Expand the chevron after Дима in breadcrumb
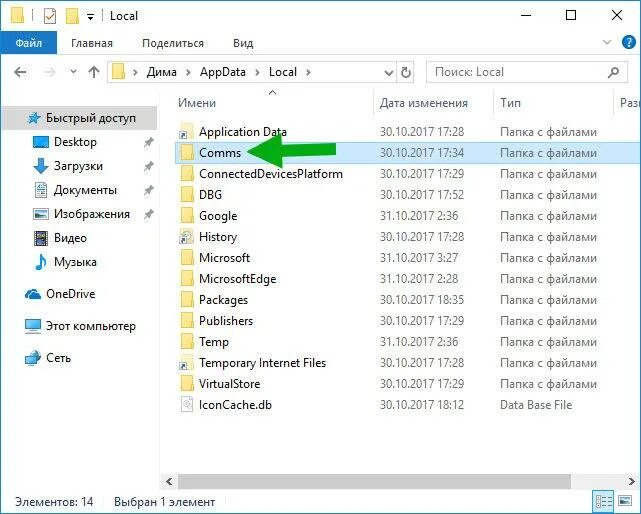The width and height of the screenshot is (641, 514). coord(188,72)
